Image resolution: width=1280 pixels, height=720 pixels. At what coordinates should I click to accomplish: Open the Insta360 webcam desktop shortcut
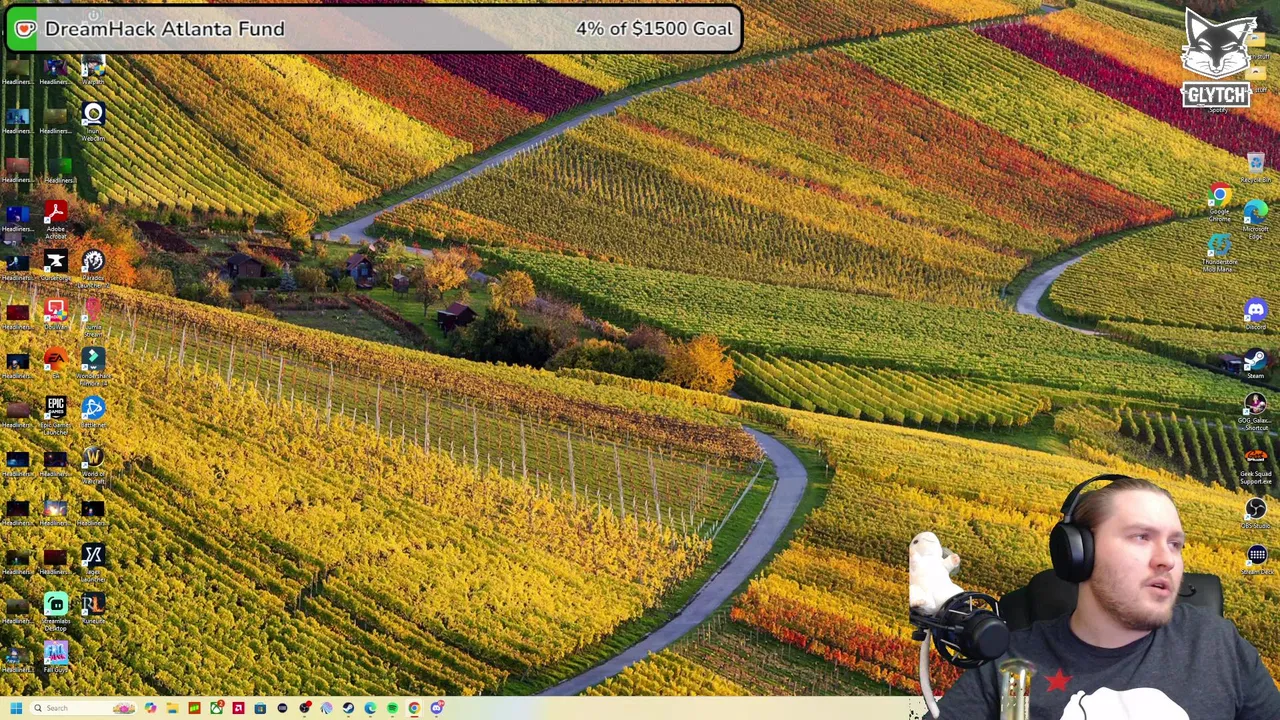pyautogui.click(x=93, y=118)
